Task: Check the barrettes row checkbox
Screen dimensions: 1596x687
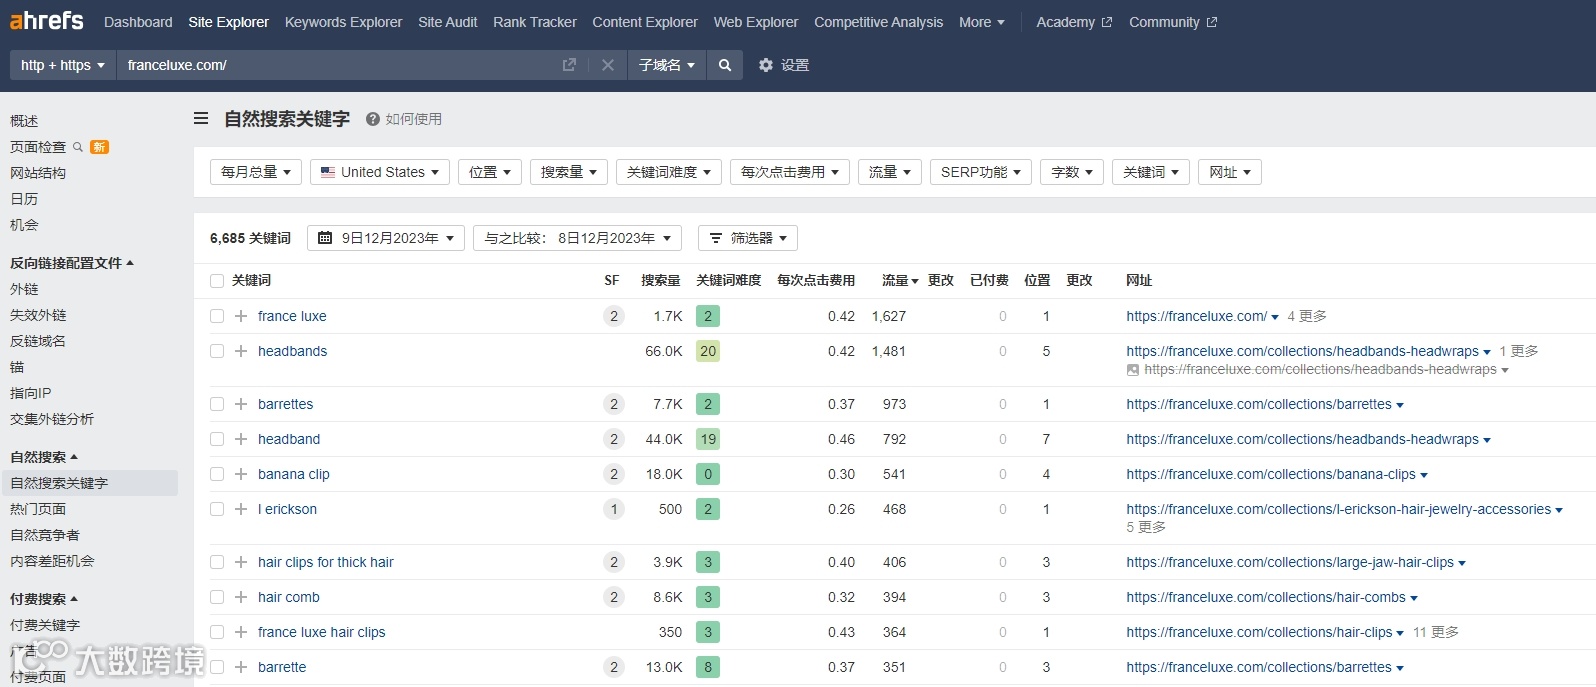Action: 217,404
